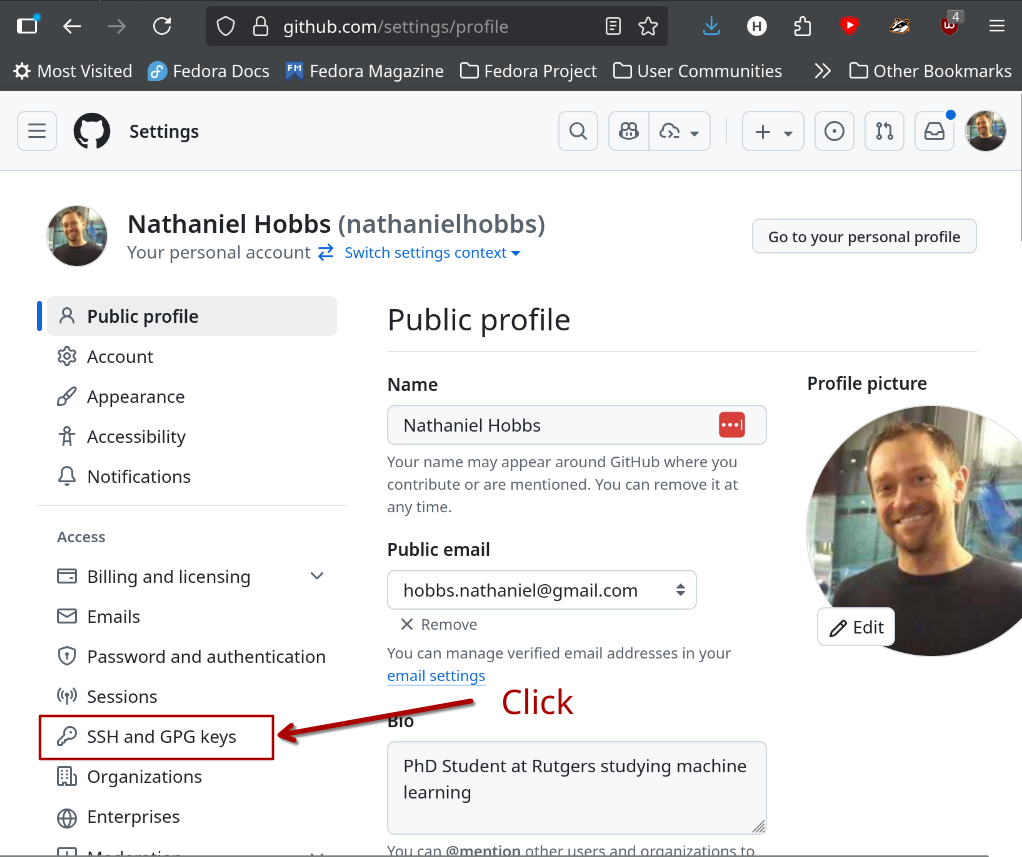
Task: Click the pull requests icon in the header
Action: click(x=884, y=131)
